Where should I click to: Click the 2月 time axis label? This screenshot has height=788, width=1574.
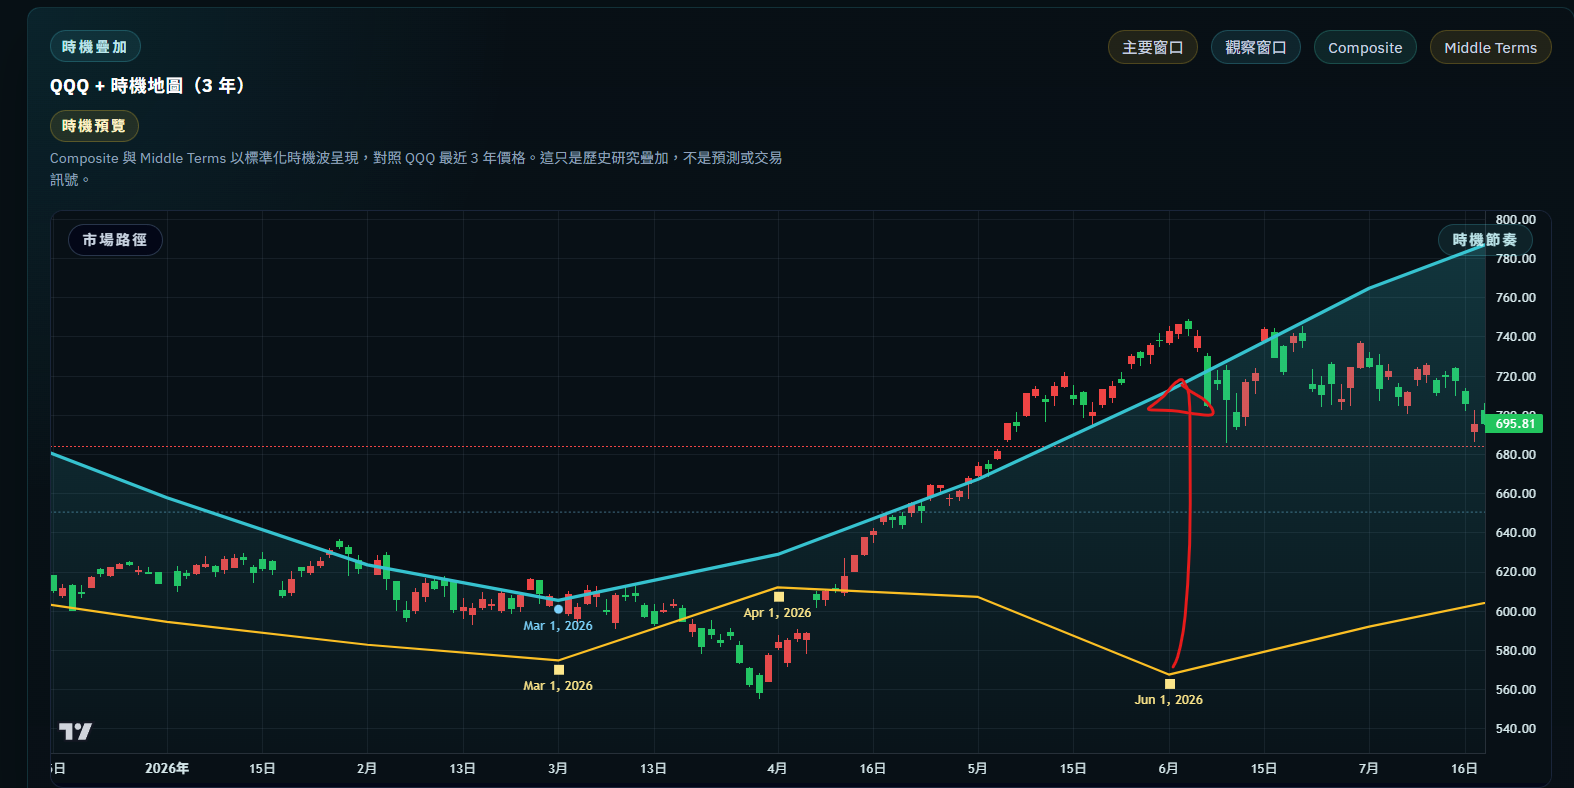(x=367, y=769)
